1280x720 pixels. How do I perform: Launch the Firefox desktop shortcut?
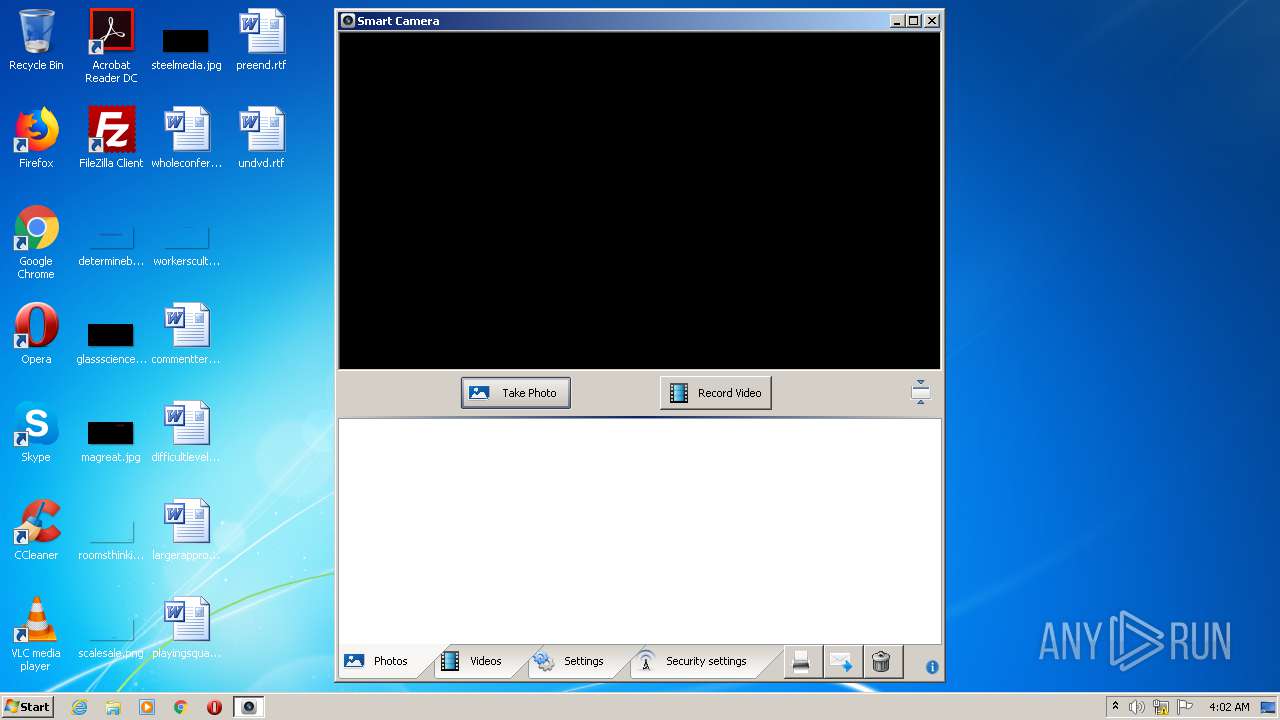pyautogui.click(x=36, y=138)
